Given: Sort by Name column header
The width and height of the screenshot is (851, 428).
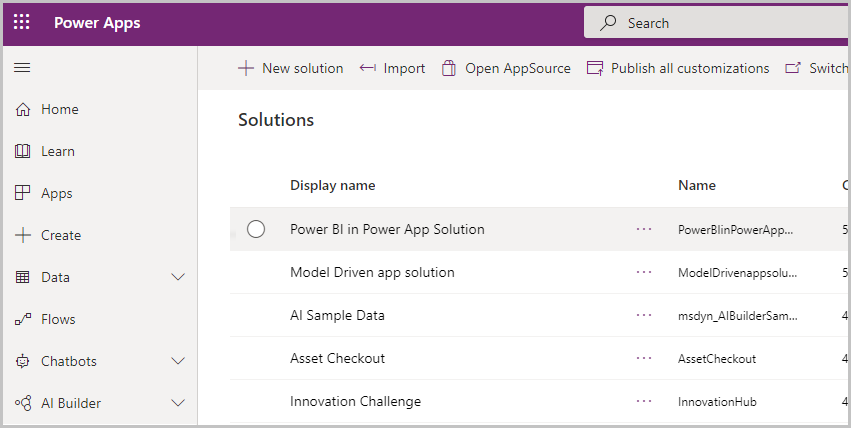Looking at the screenshot, I should tap(697, 186).
